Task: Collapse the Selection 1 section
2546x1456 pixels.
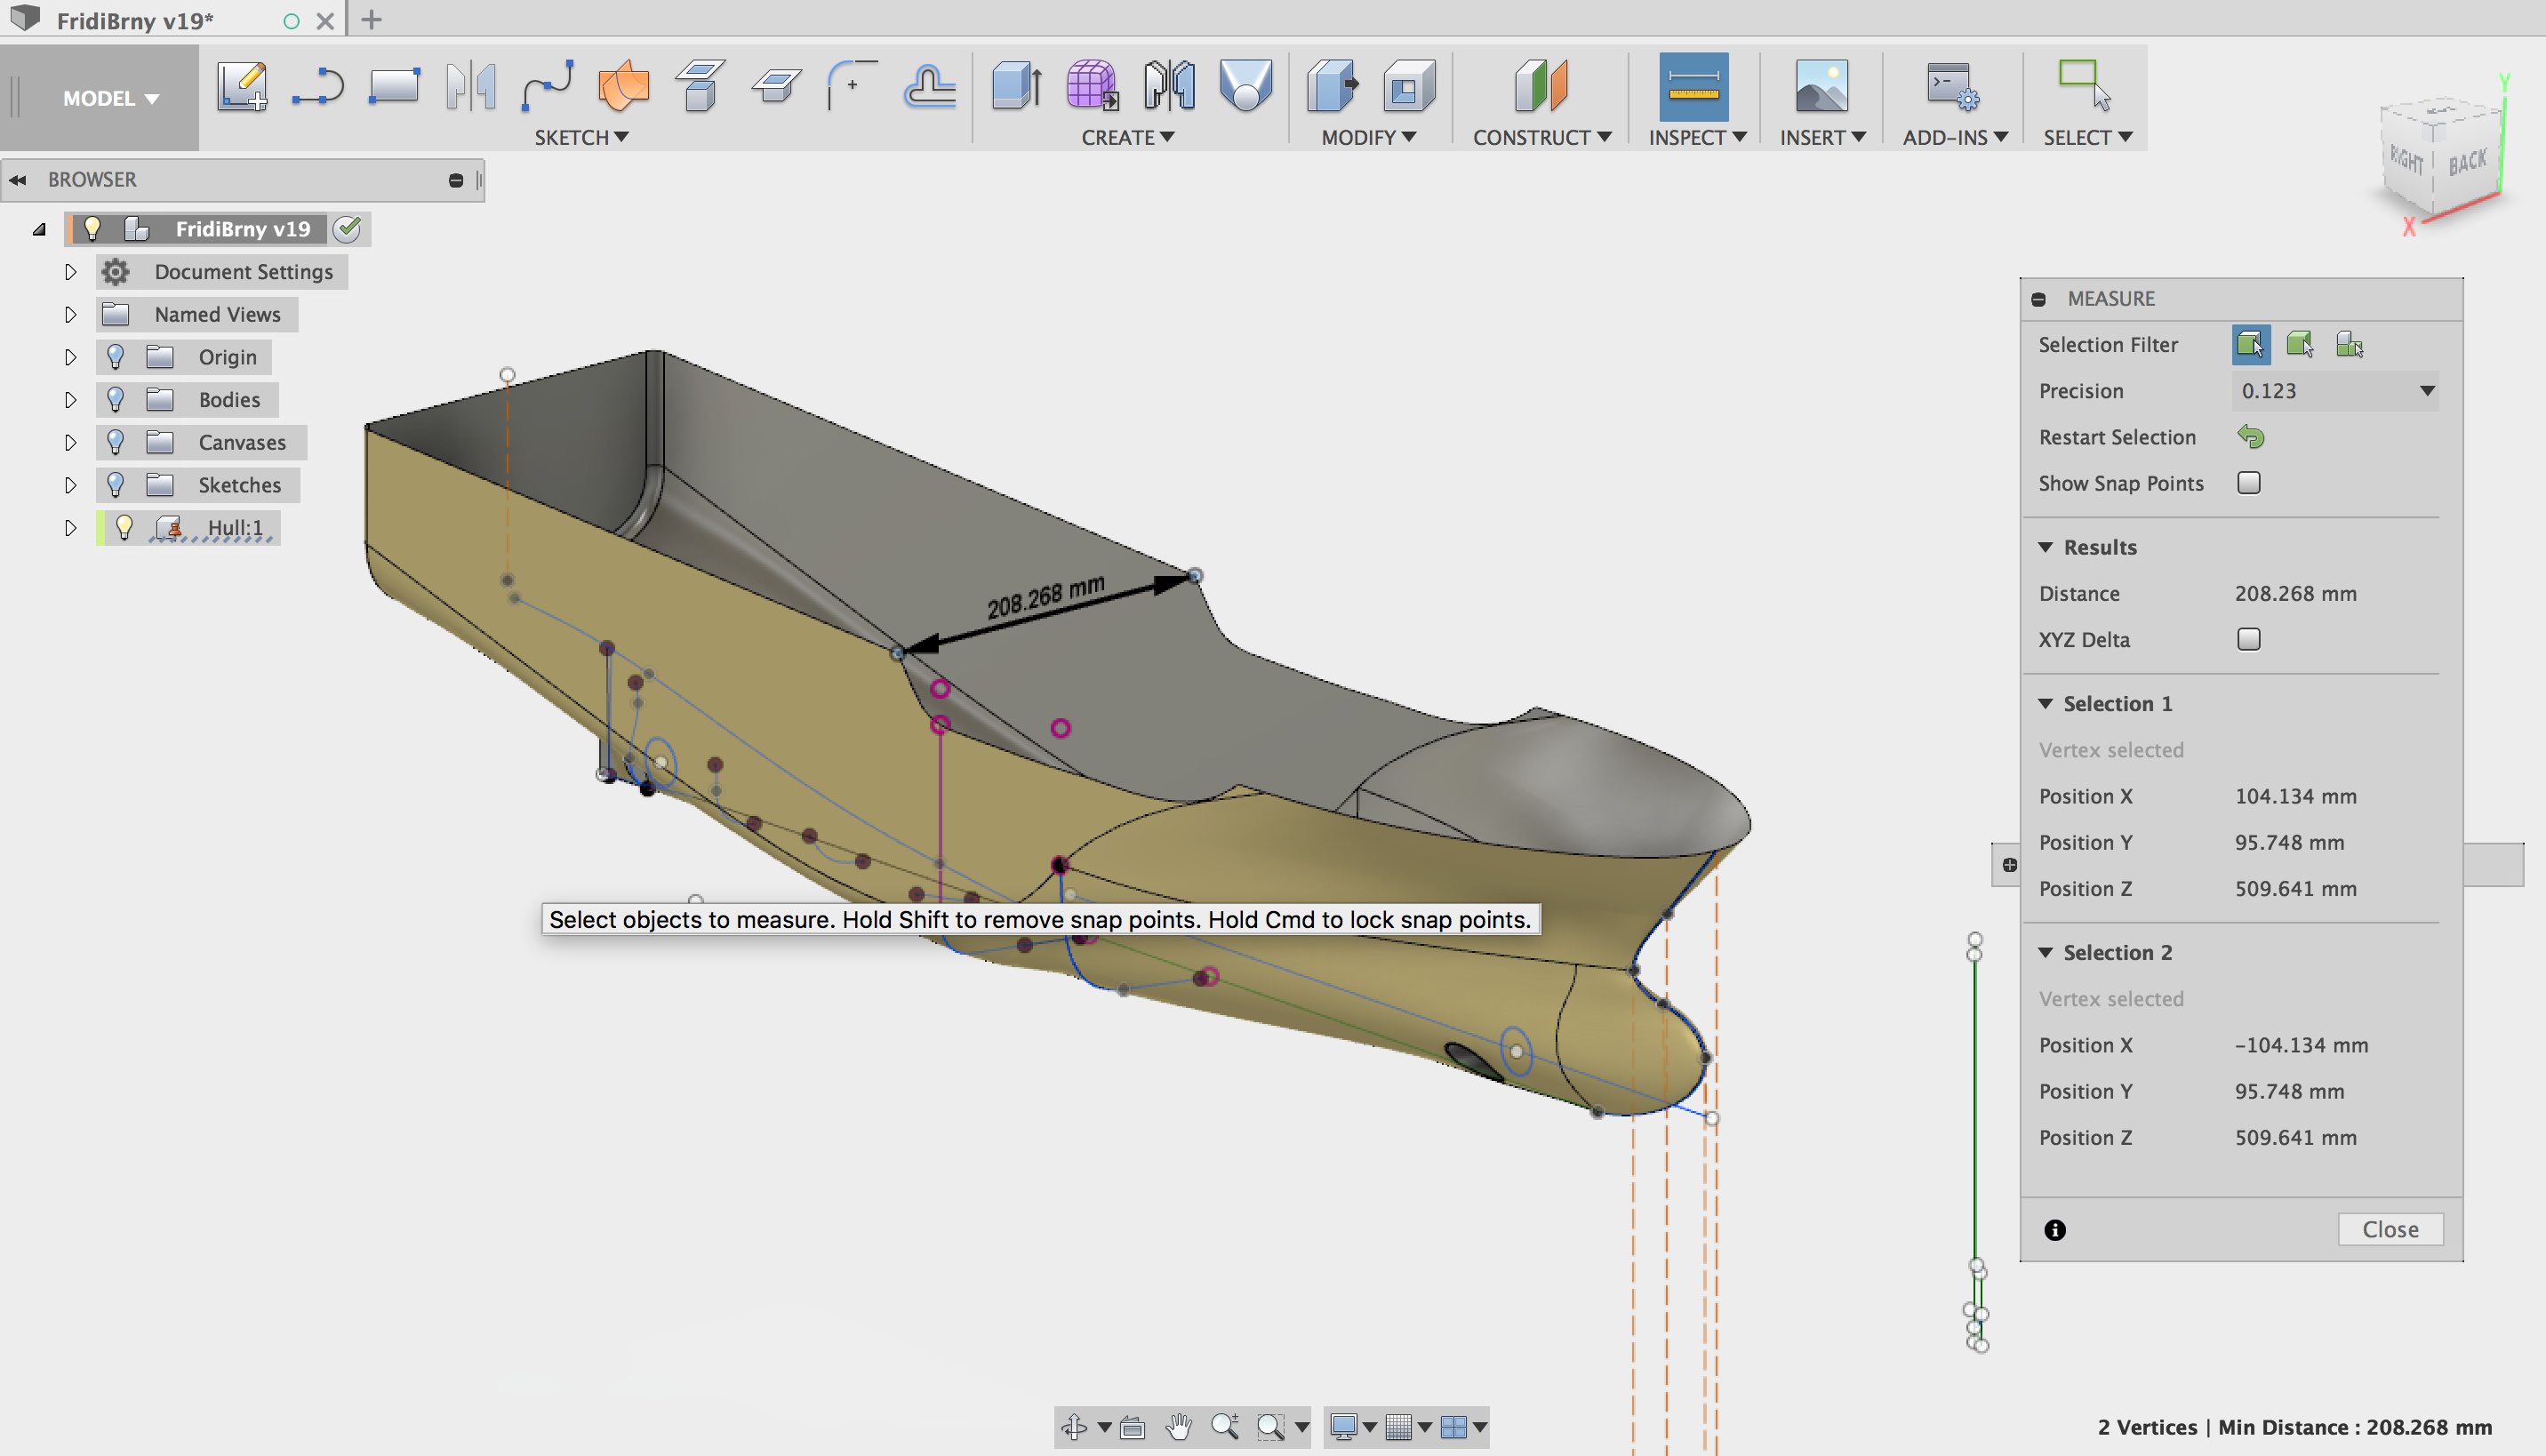Action: [2046, 704]
